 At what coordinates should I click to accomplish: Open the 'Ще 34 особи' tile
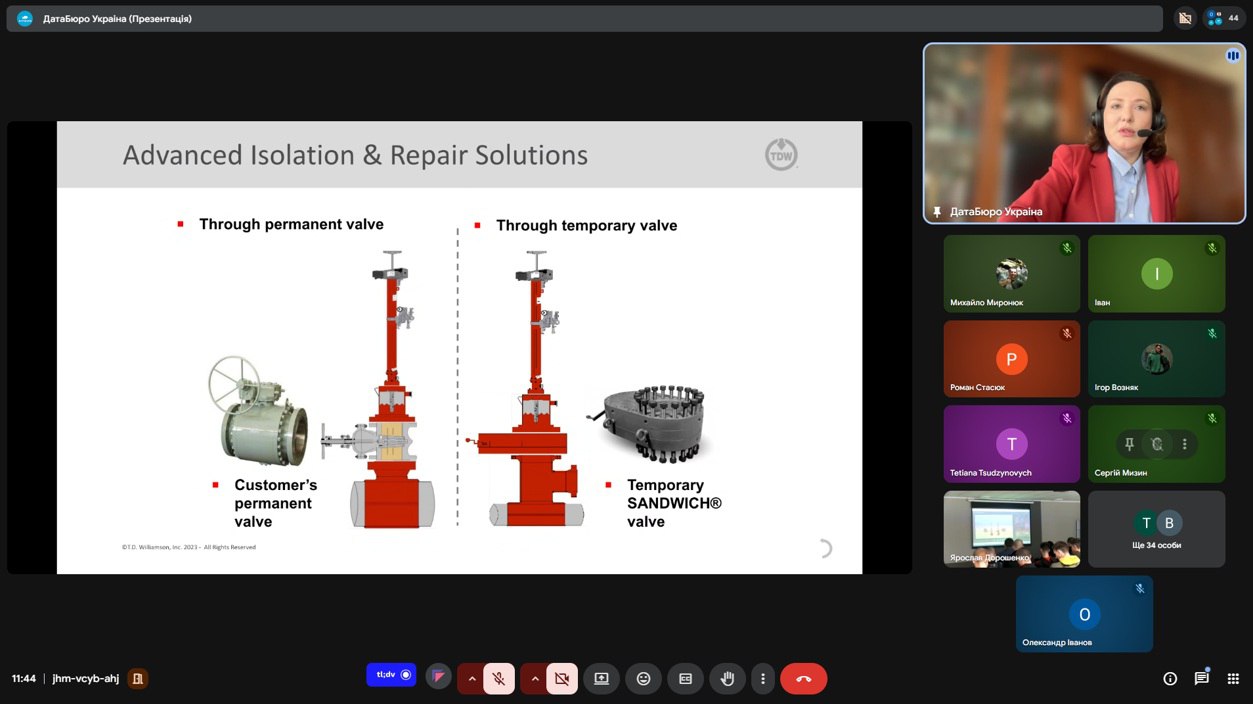point(1156,529)
